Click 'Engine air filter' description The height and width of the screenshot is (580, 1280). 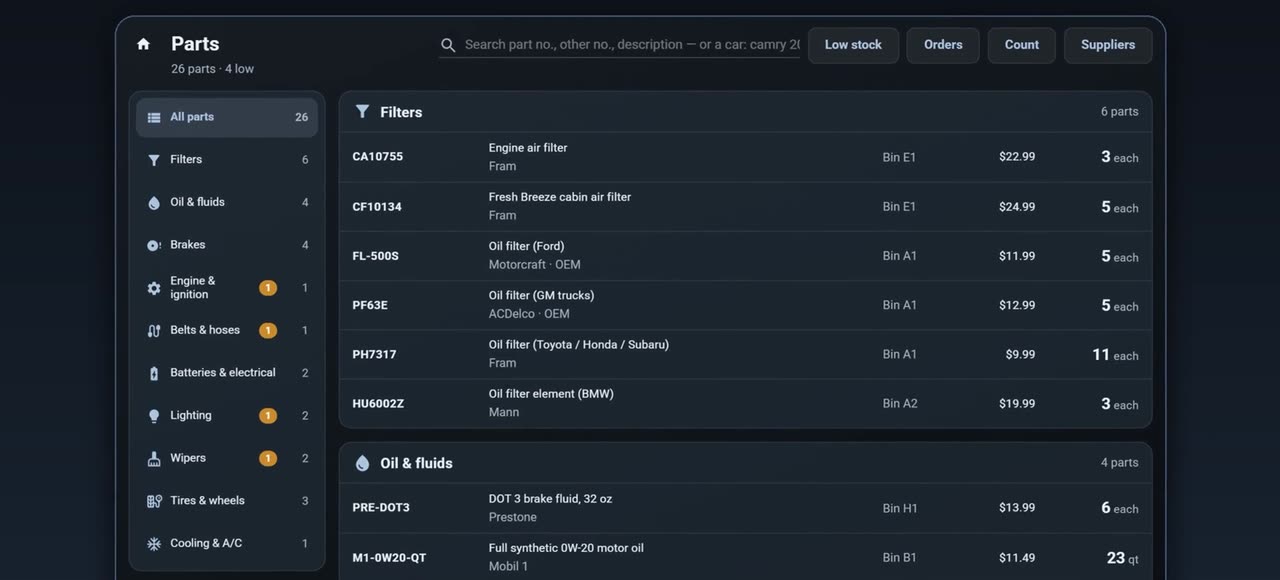click(x=528, y=148)
